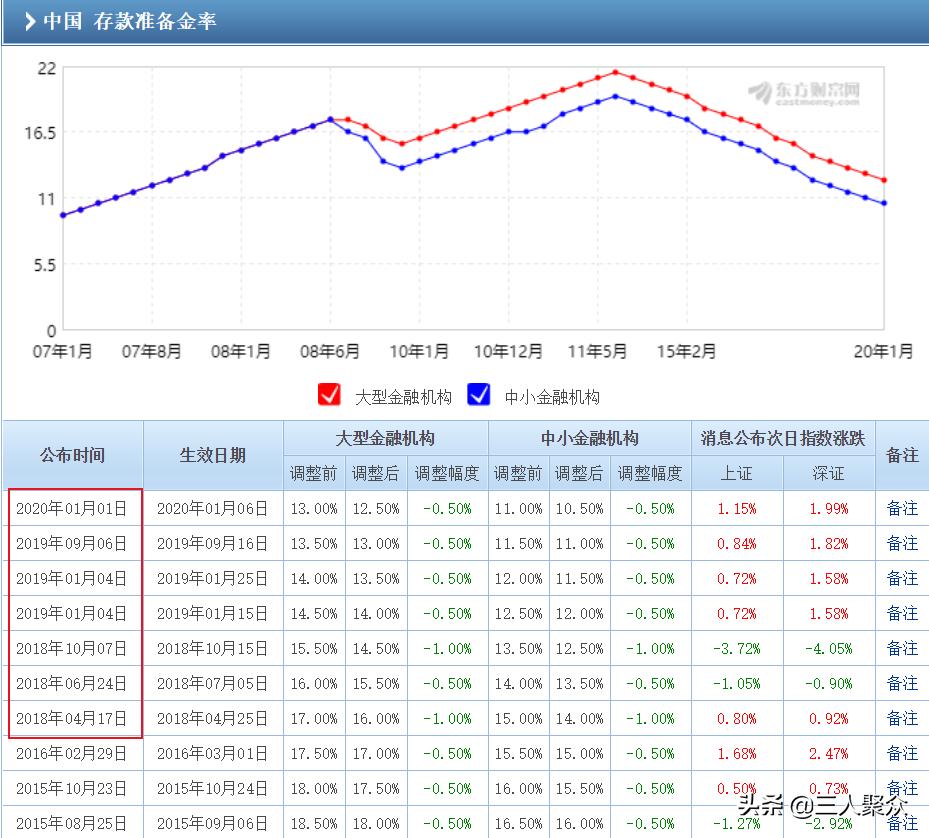The height and width of the screenshot is (838, 929).
Task: Click the 大型金融机构 table header
Action: [386, 439]
